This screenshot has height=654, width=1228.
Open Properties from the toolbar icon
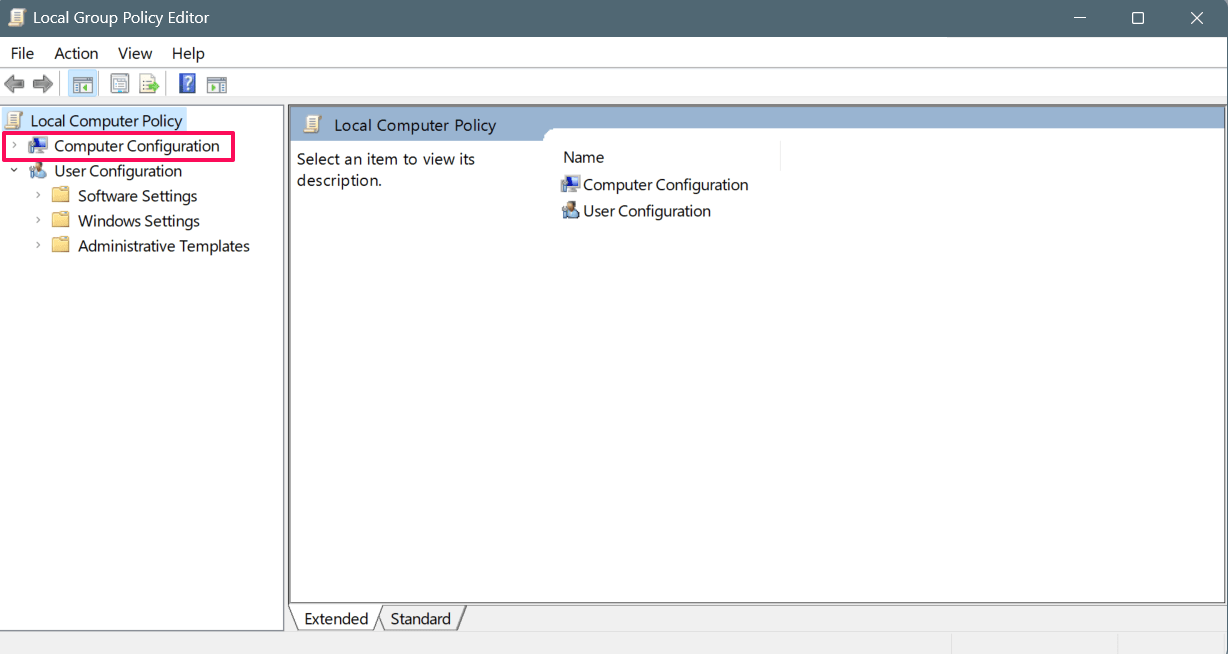[120, 84]
